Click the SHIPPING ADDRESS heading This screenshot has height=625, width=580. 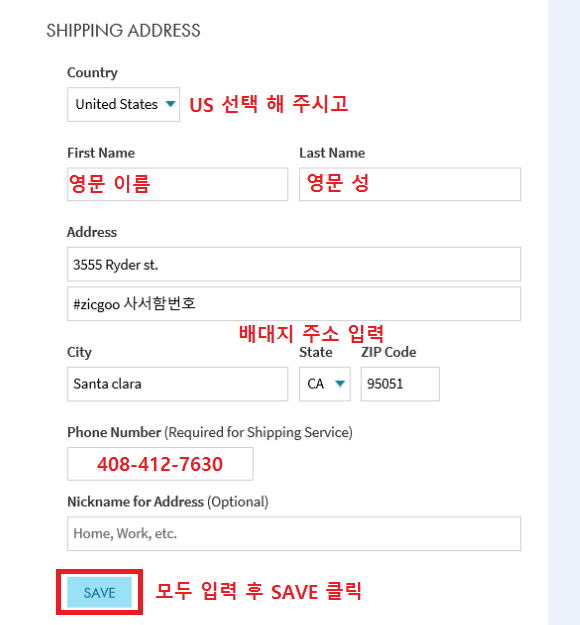tap(123, 31)
